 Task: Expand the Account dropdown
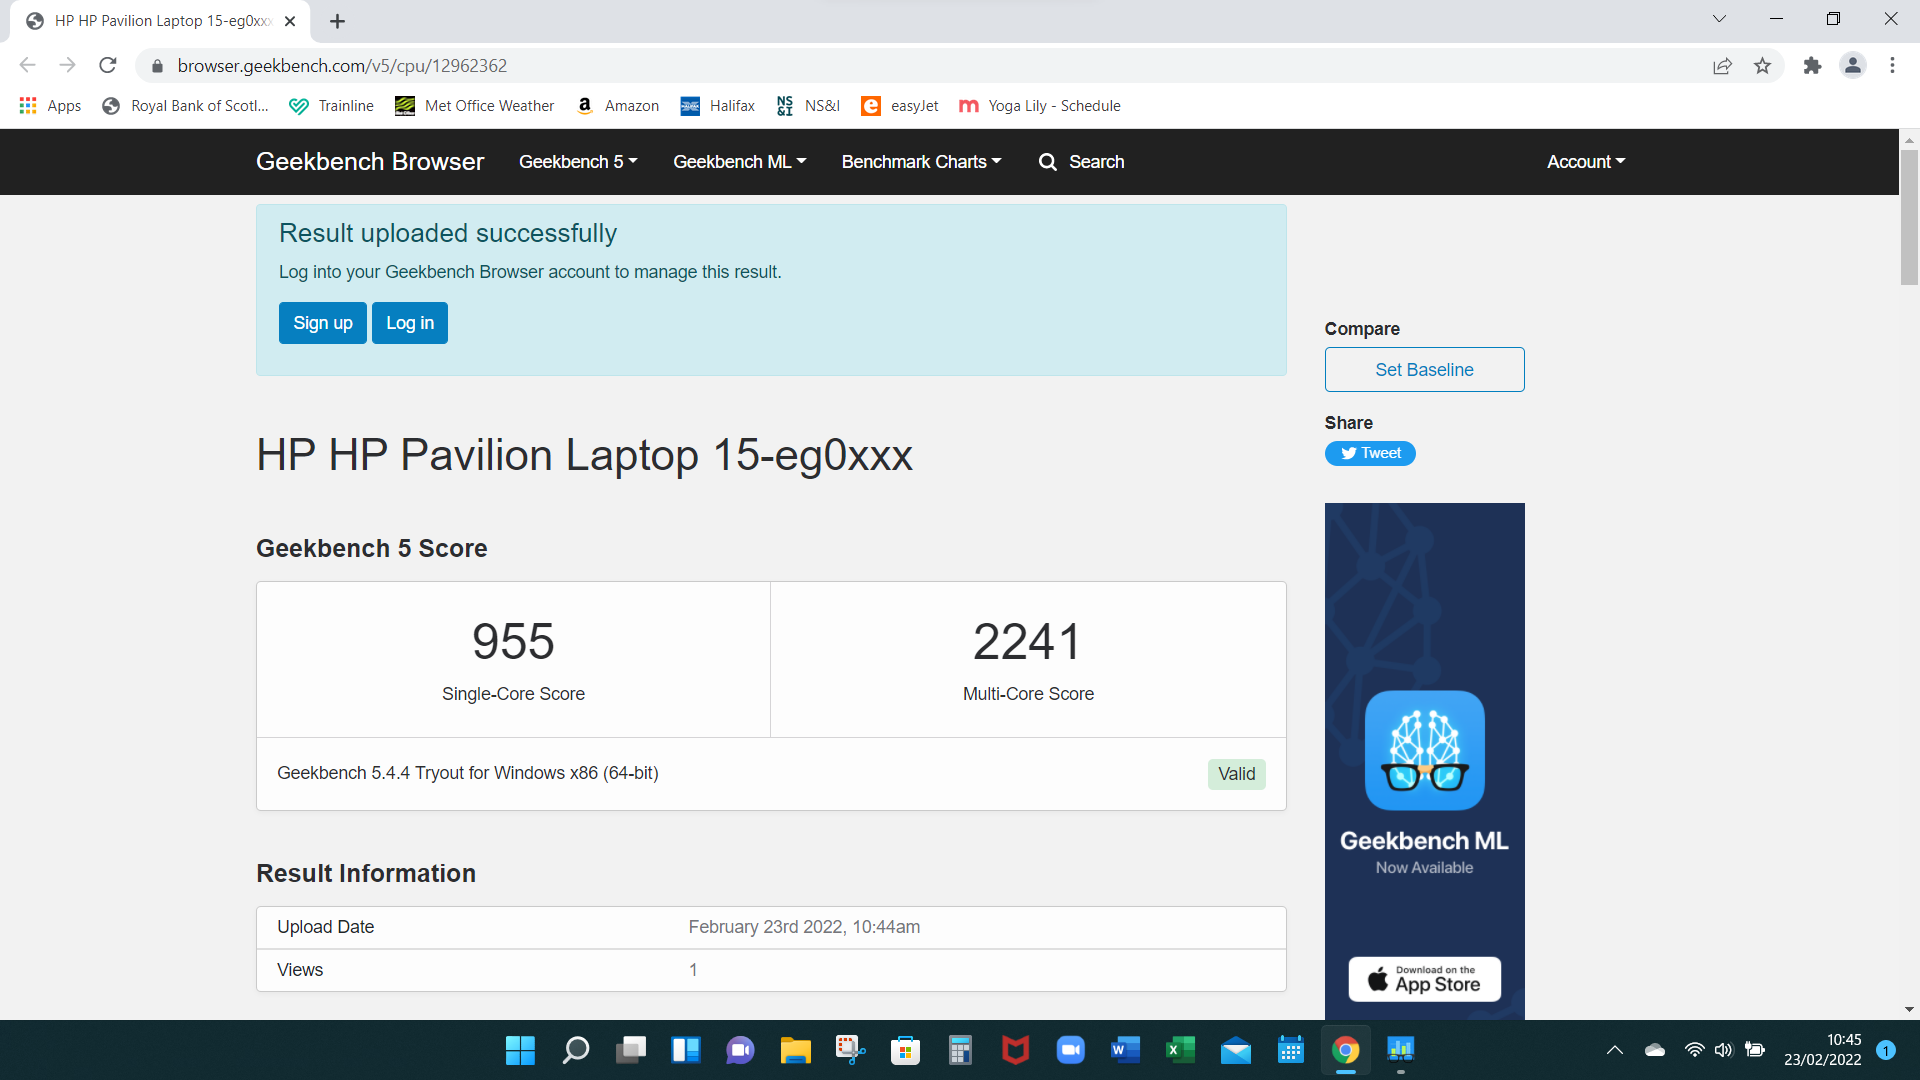(1586, 162)
